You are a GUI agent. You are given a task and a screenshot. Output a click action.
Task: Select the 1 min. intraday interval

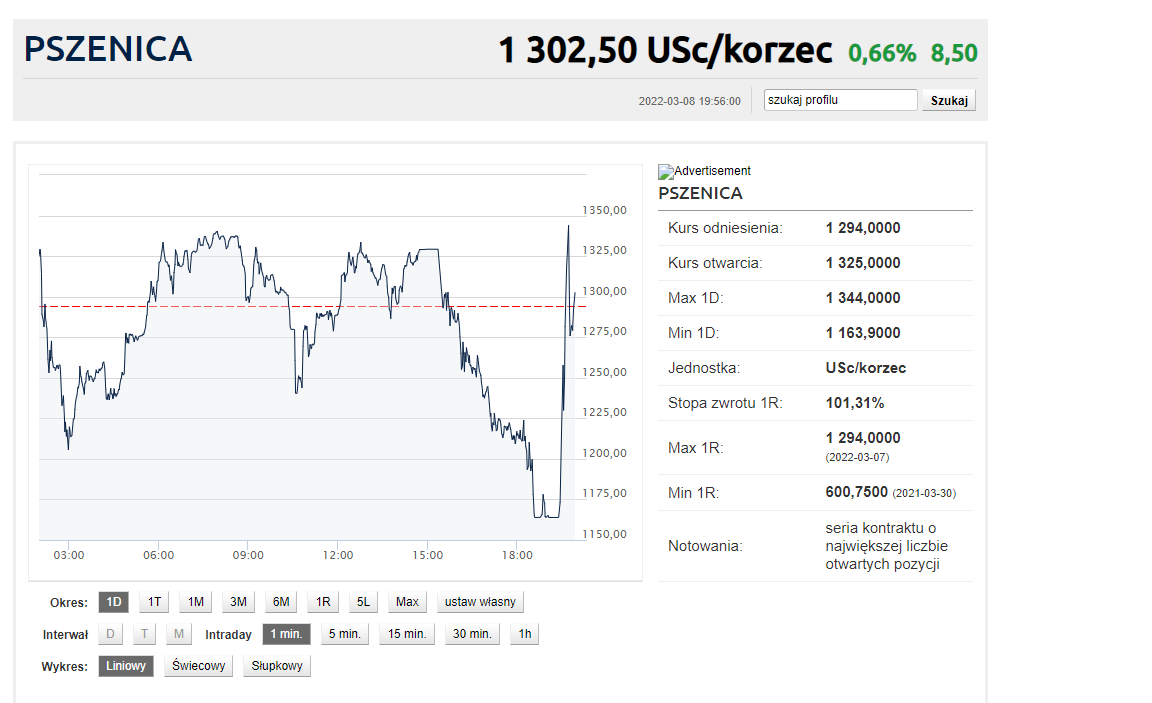286,634
